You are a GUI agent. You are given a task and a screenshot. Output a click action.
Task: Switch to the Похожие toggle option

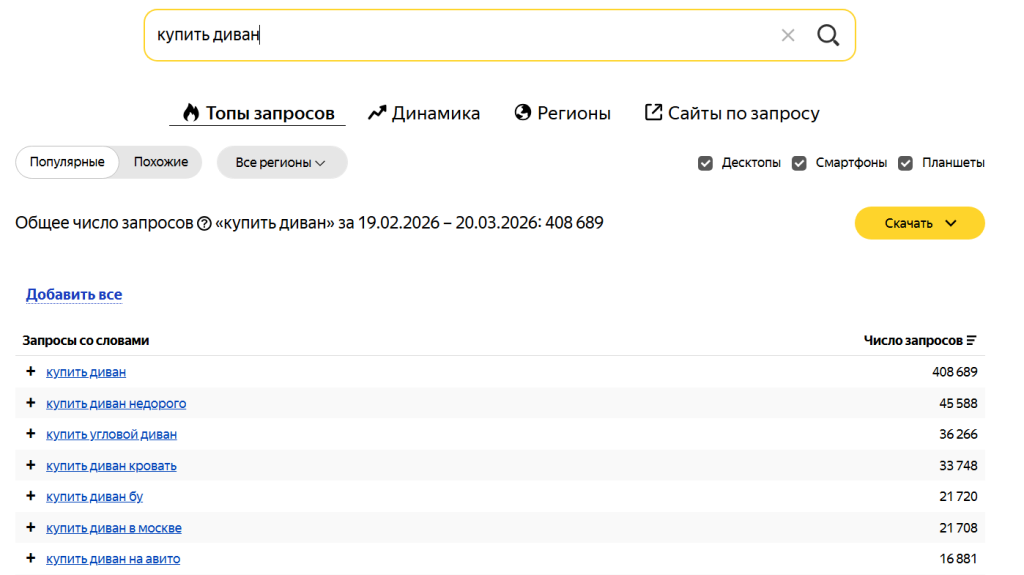coord(161,162)
